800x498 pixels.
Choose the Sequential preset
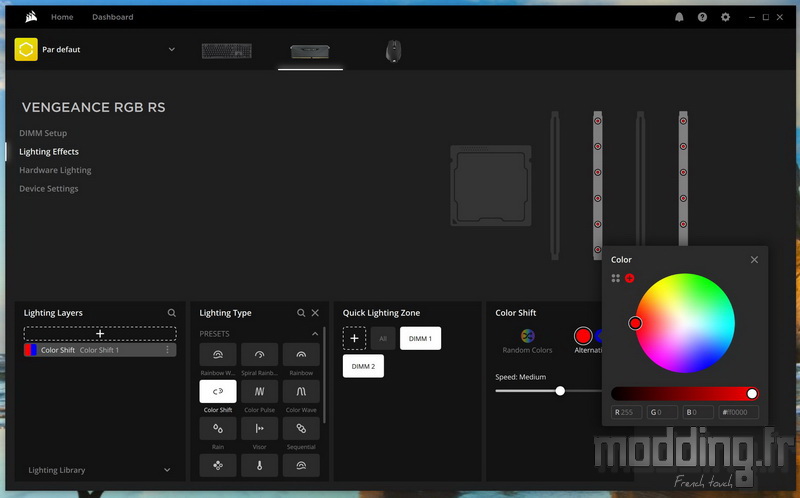(301, 429)
